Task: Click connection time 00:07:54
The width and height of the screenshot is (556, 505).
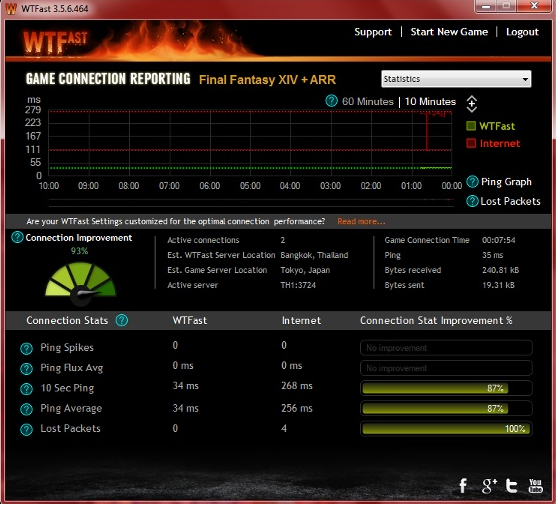Action: click(x=499, y=240)
